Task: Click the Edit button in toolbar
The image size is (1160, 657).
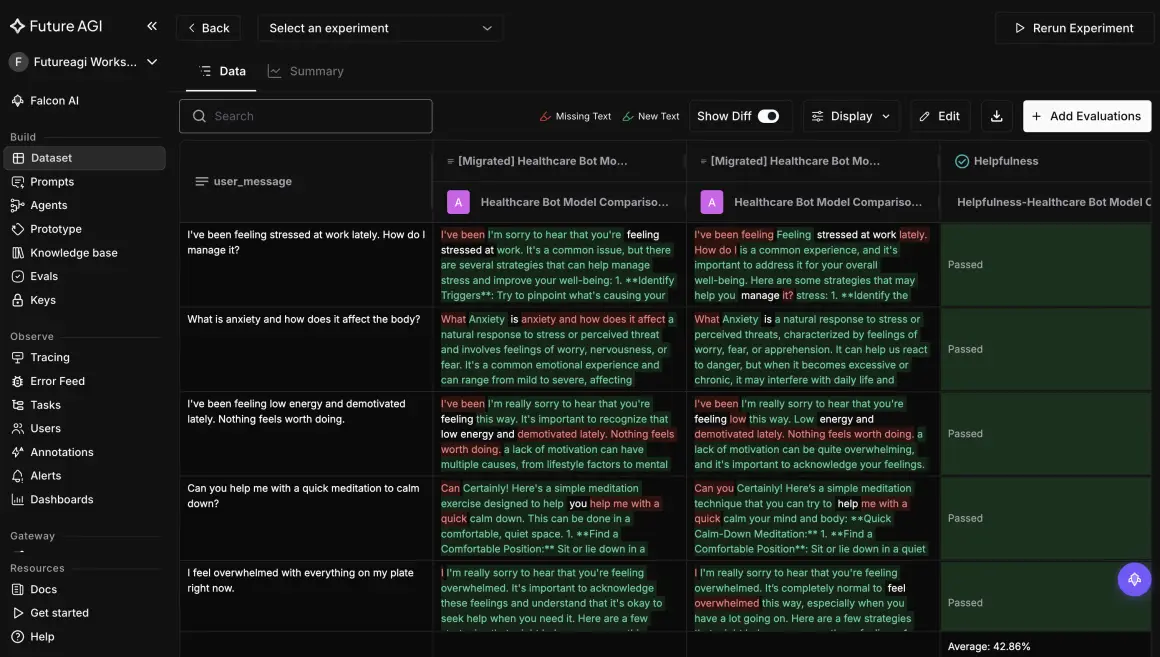Action: pyautogui.click(x=940, y=116)
